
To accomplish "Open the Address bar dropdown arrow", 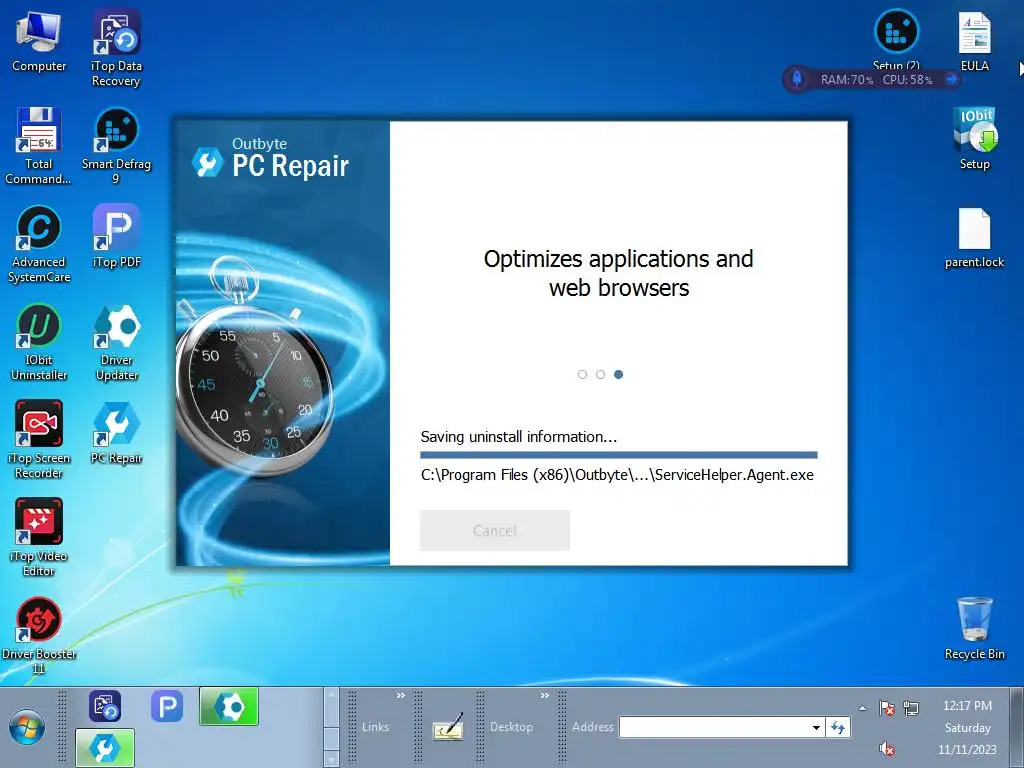I will point(816,728).
